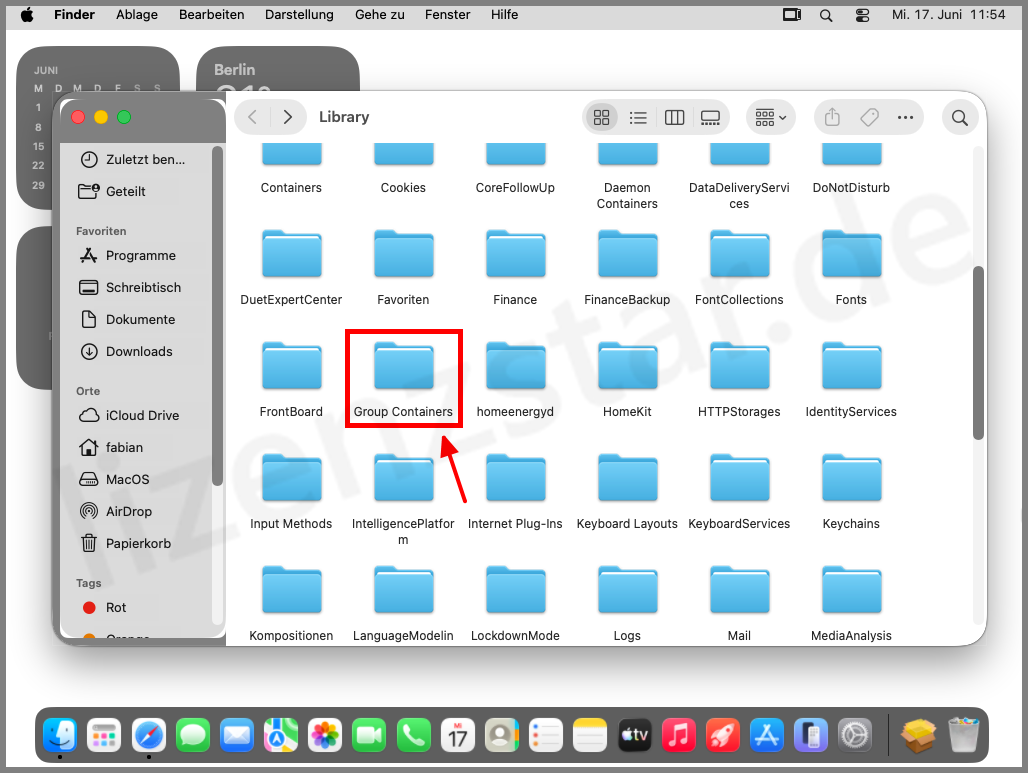This screenshot has height=773, width=1028.
Task: Open the Apple menu
Action: 27,14
